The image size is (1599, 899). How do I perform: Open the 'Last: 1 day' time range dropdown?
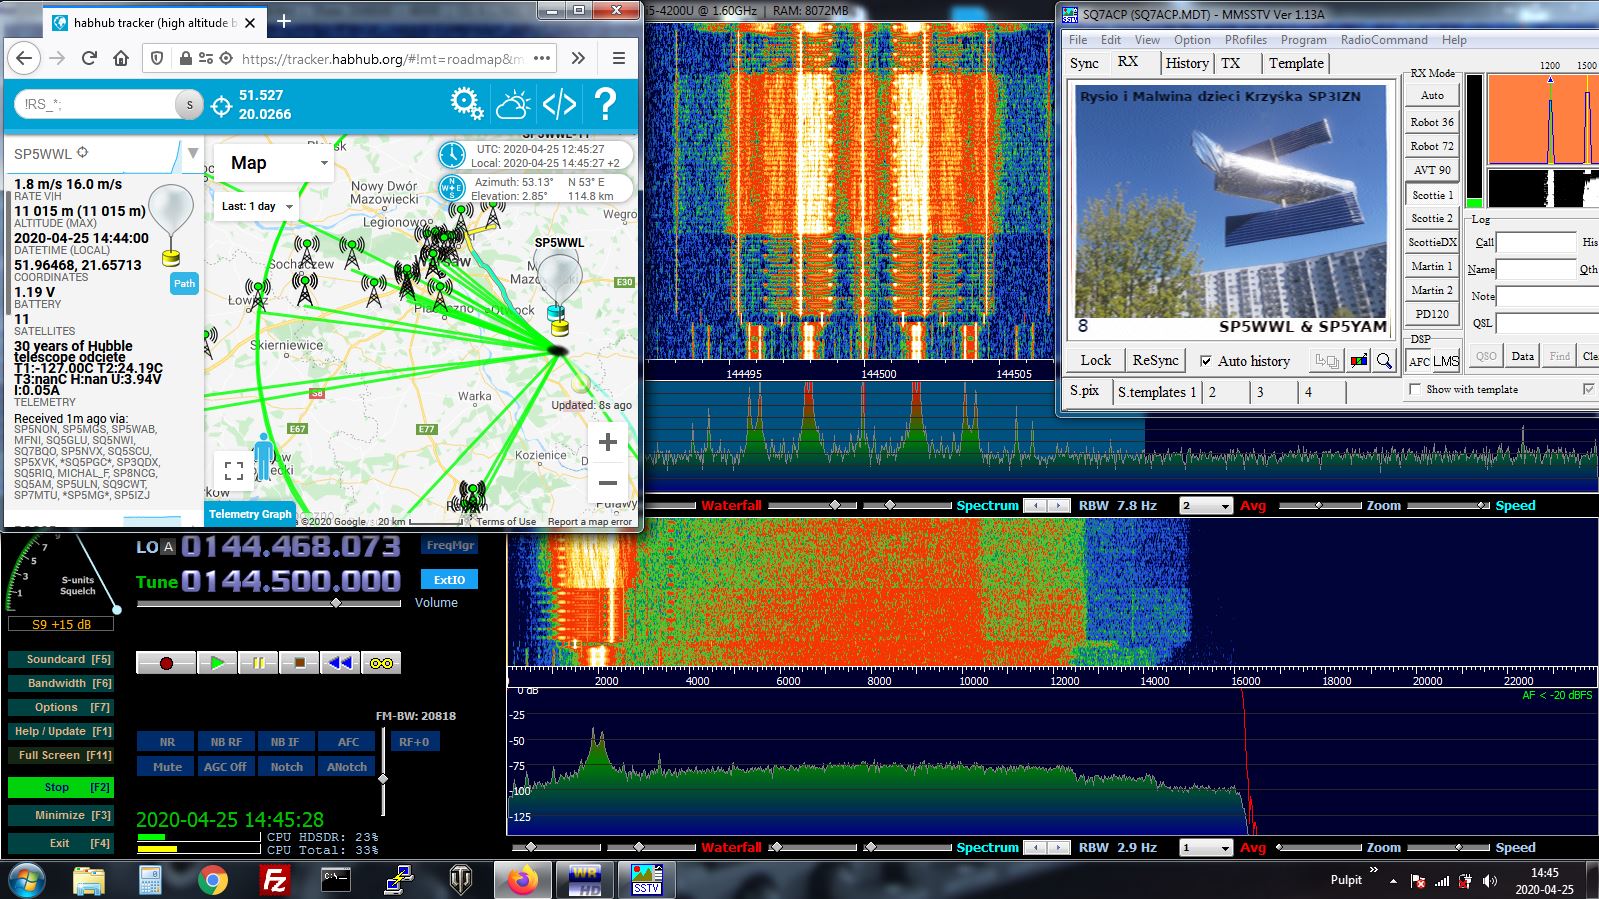258,206
